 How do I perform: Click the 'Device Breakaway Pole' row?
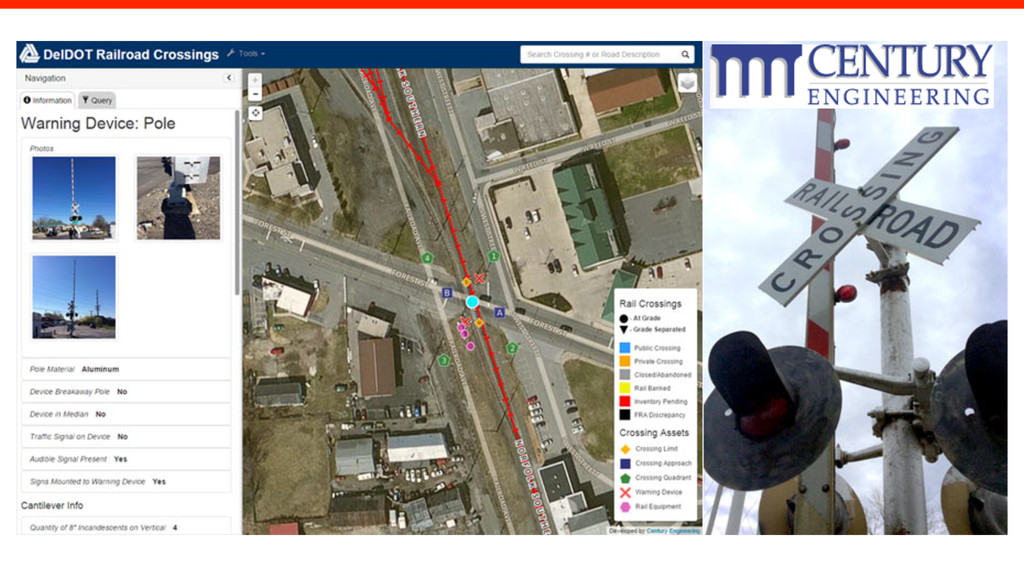coord(126,391)
